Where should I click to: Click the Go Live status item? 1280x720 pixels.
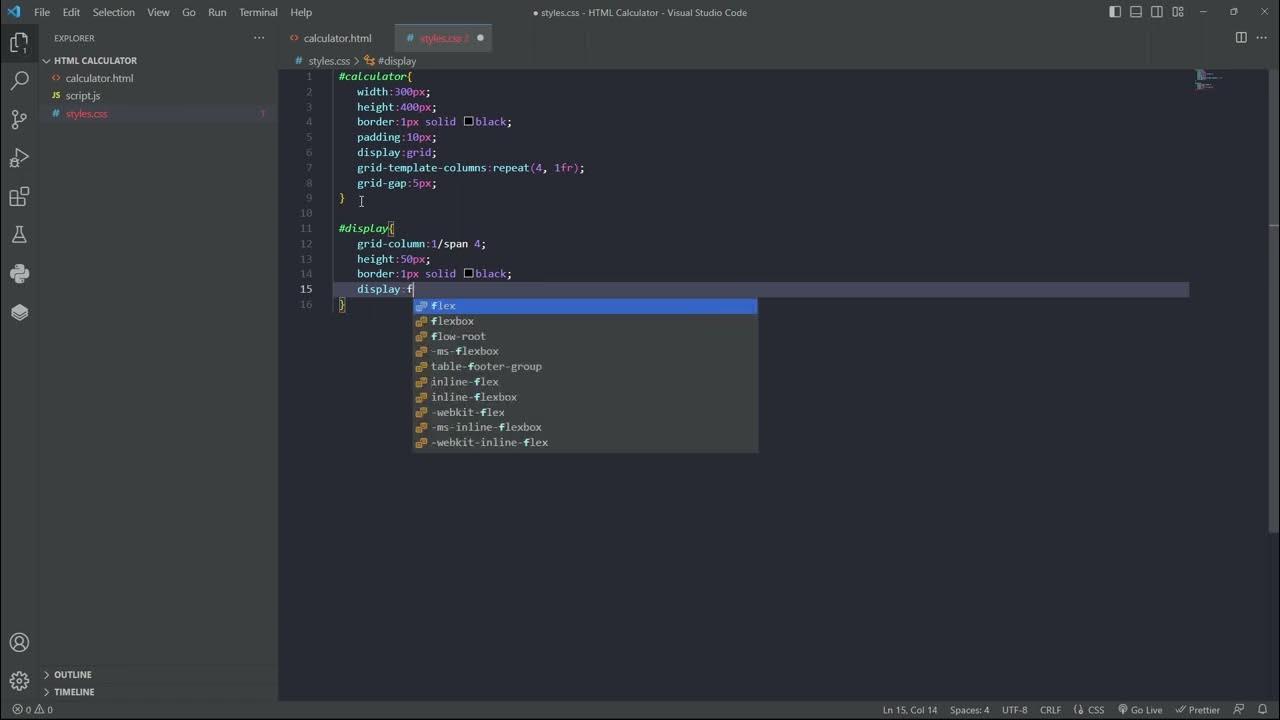[x=1140, y=710]
